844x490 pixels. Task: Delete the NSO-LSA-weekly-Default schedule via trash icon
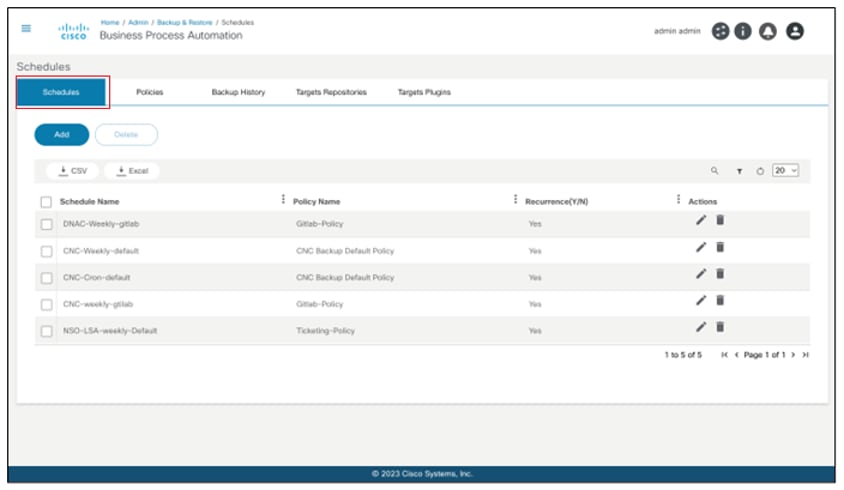(720, 327)
